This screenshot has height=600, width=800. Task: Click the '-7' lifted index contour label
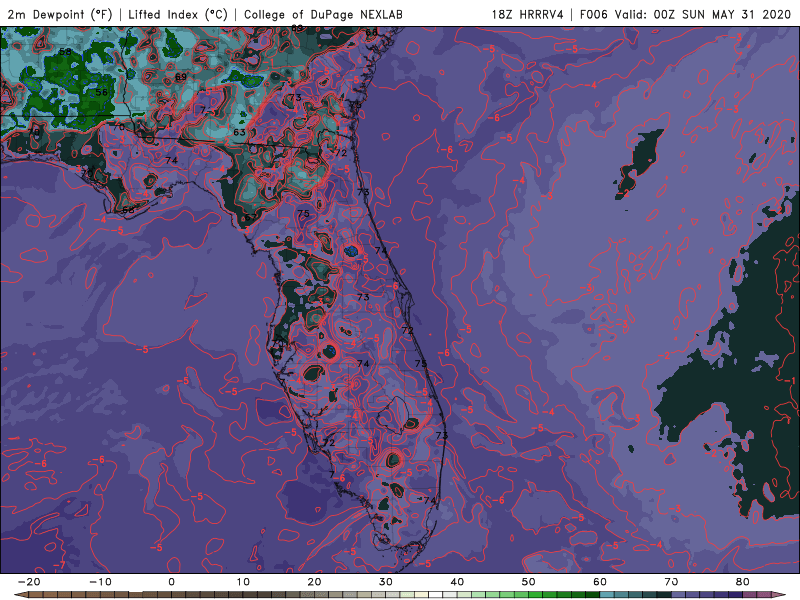pyautogui.click(x=59, y=565)
